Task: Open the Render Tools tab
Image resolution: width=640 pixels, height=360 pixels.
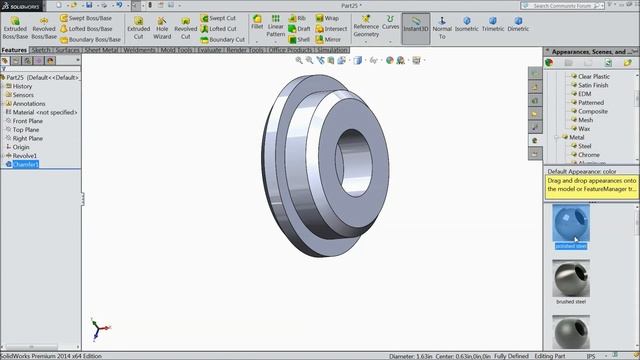Action: click(245, 50)
